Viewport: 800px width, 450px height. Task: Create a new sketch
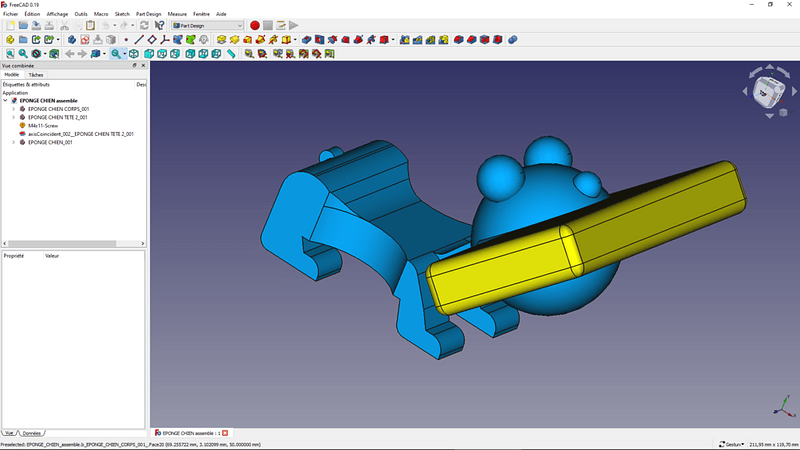[85, 40]
